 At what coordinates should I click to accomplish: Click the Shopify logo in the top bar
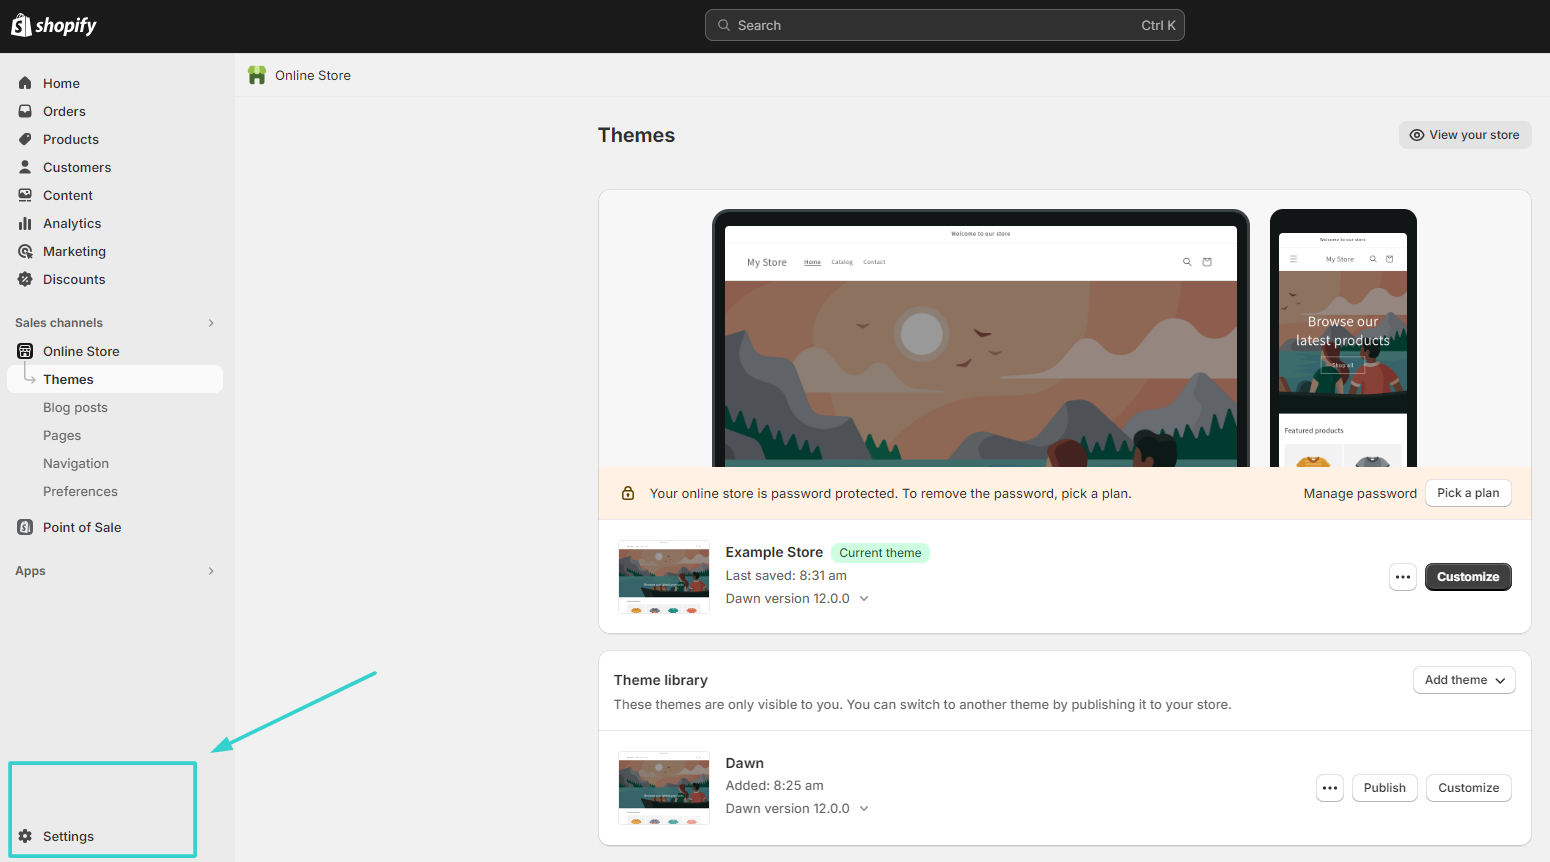(54, 25)
